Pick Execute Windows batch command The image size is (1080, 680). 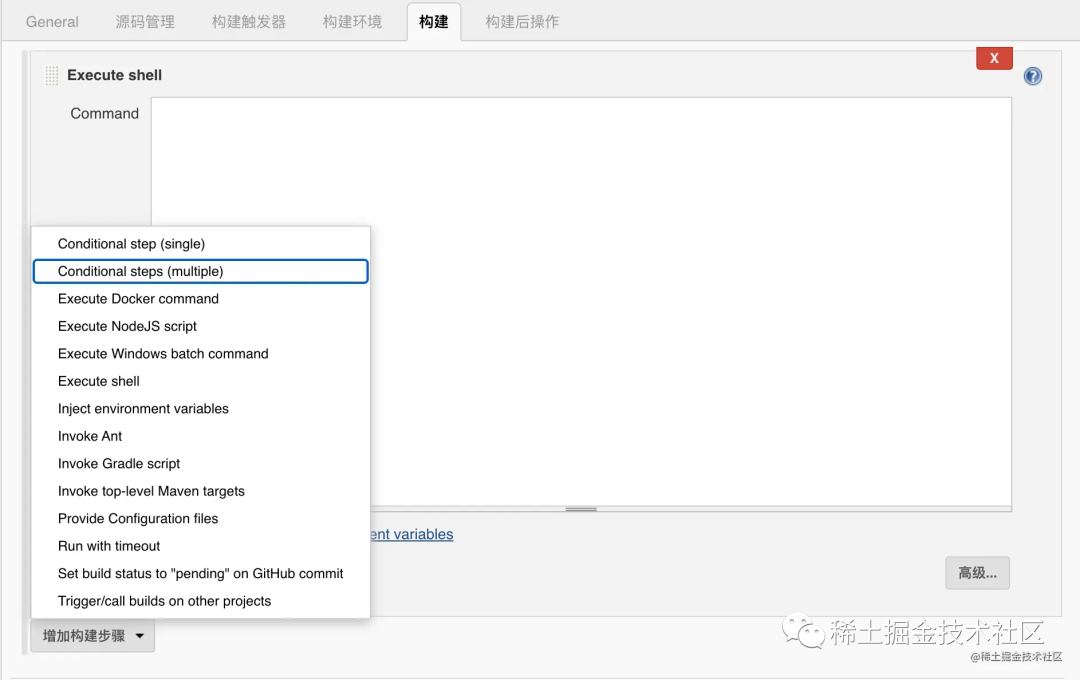[200, 354]
